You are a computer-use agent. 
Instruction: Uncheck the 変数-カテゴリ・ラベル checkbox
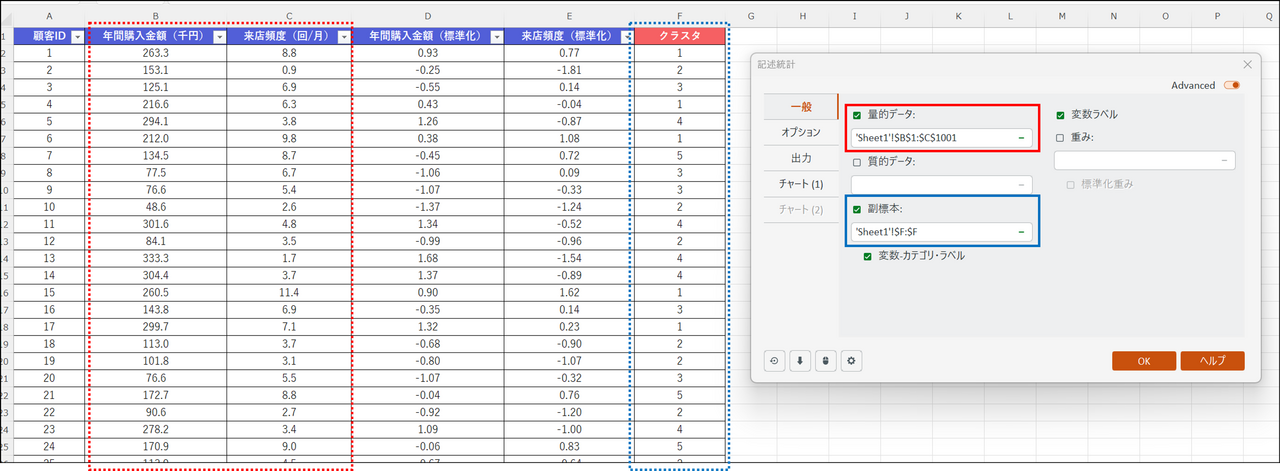[869, 256]
